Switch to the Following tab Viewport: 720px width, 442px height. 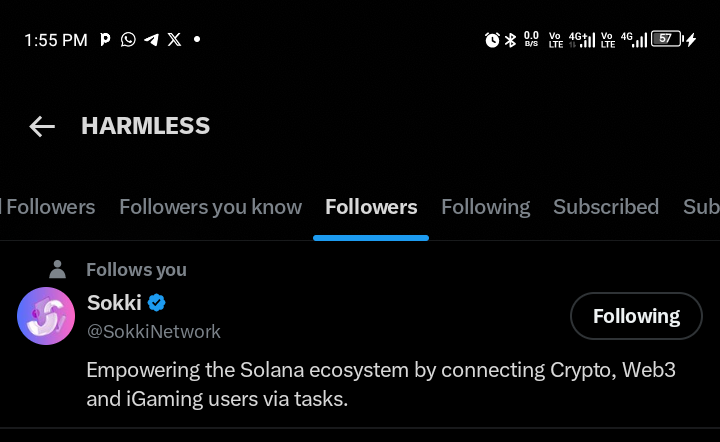485,207
